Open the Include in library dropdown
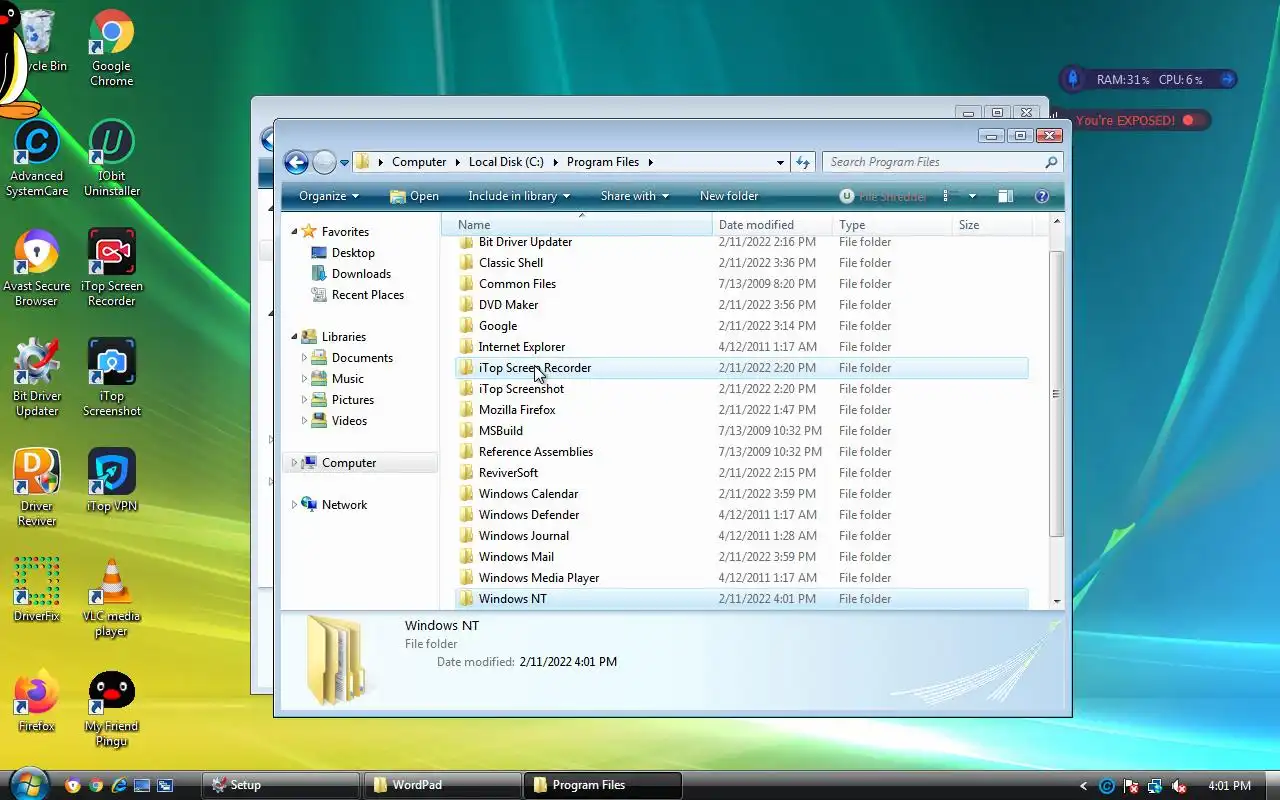This screenshot has width=1280, height=800. coord(519,196)
